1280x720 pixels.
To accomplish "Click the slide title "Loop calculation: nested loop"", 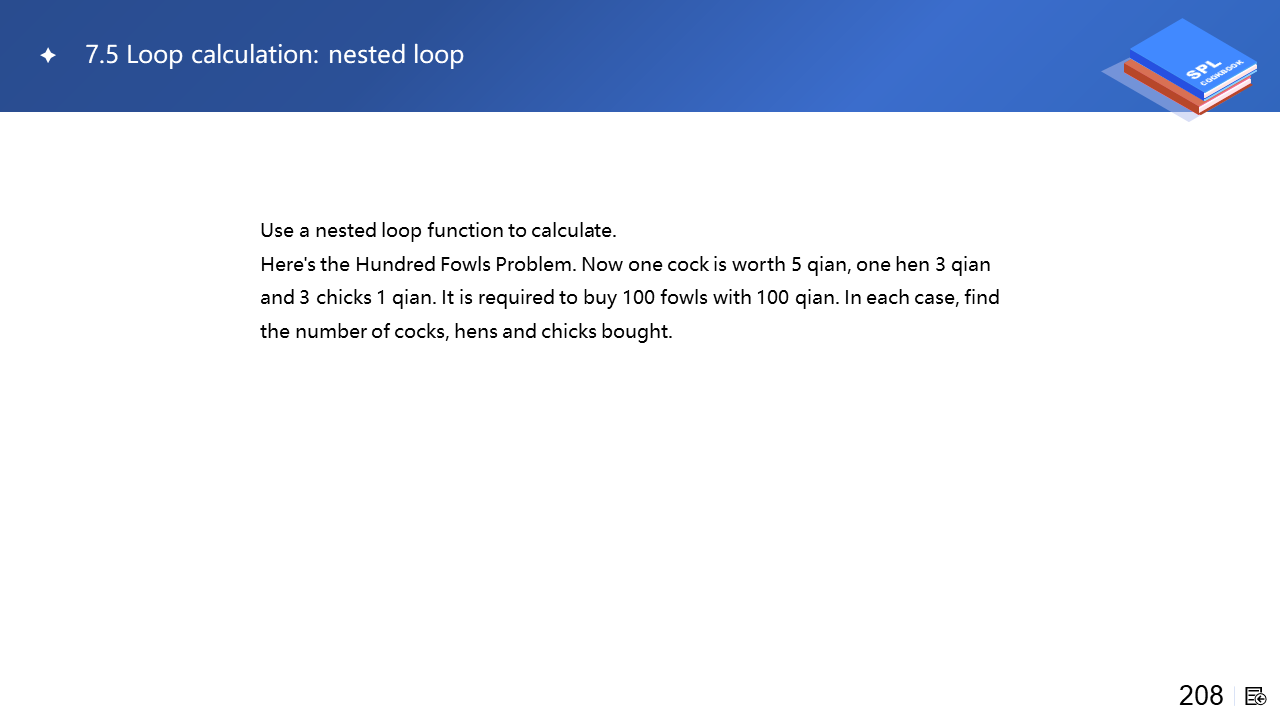I will pos(295,55).
